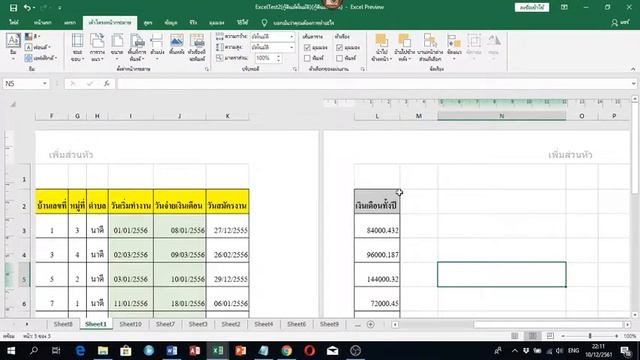640x360 pixels.
Task: Open theme Effects menu
Action: (x=40, y=58)
